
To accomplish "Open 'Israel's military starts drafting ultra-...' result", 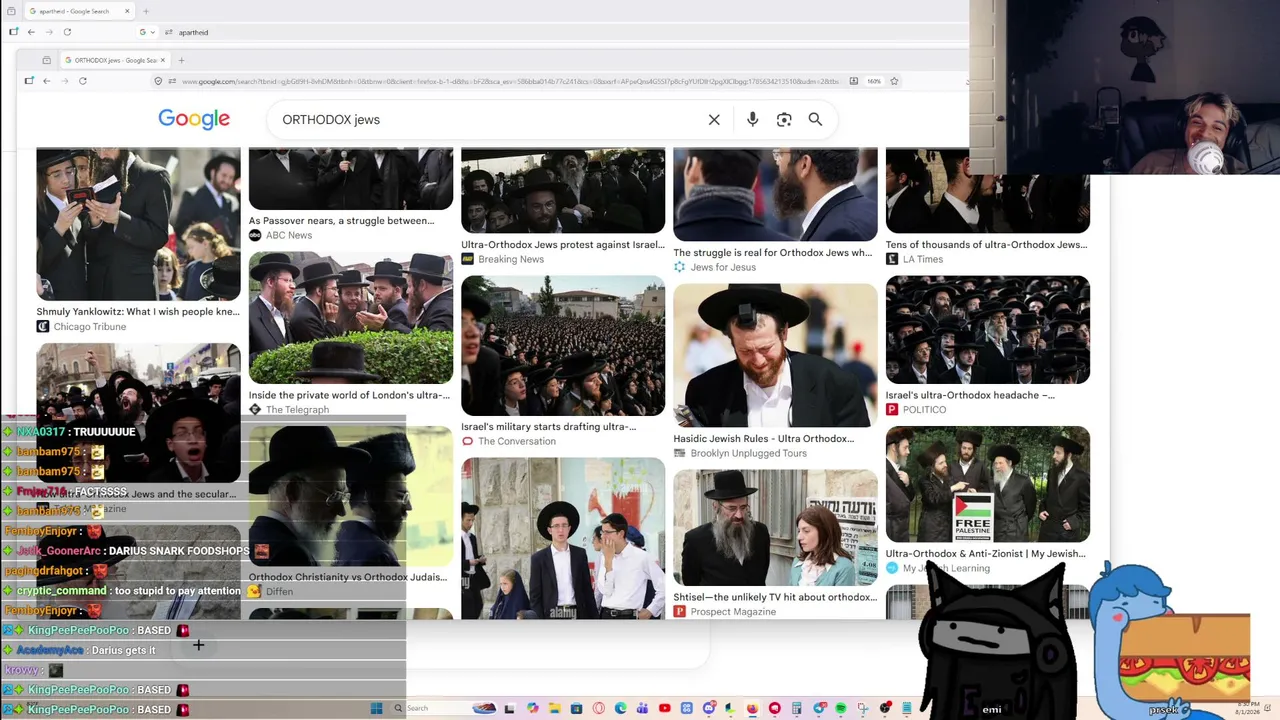I will coord(549,427).
